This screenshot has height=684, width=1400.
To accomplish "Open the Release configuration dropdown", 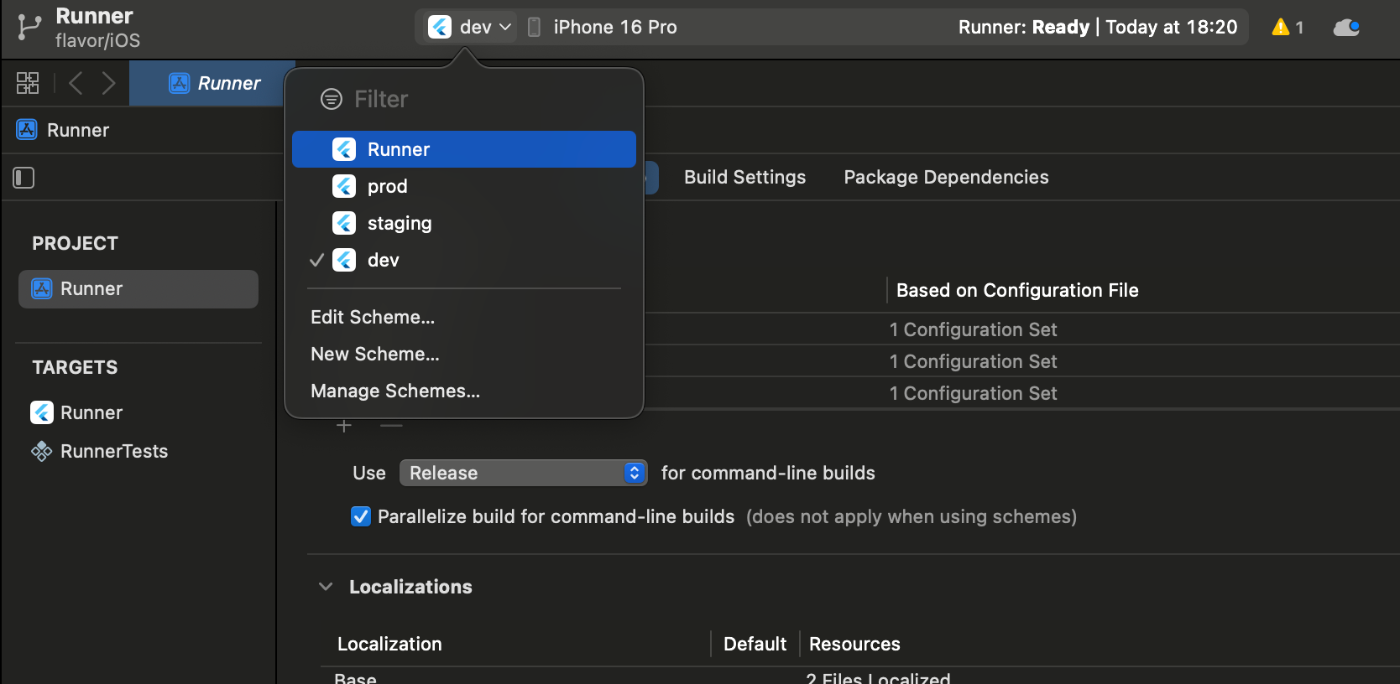I will pyautogui.click(x=524, y=473).
